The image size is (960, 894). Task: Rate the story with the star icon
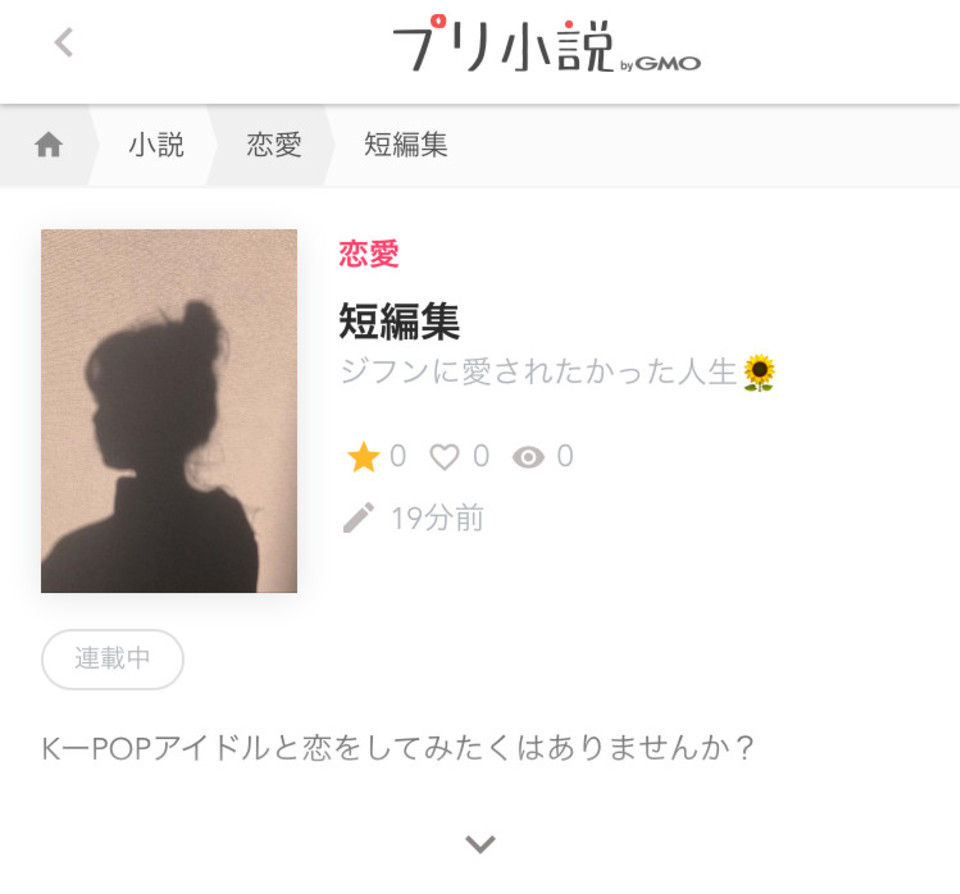[x=364, y=457]
